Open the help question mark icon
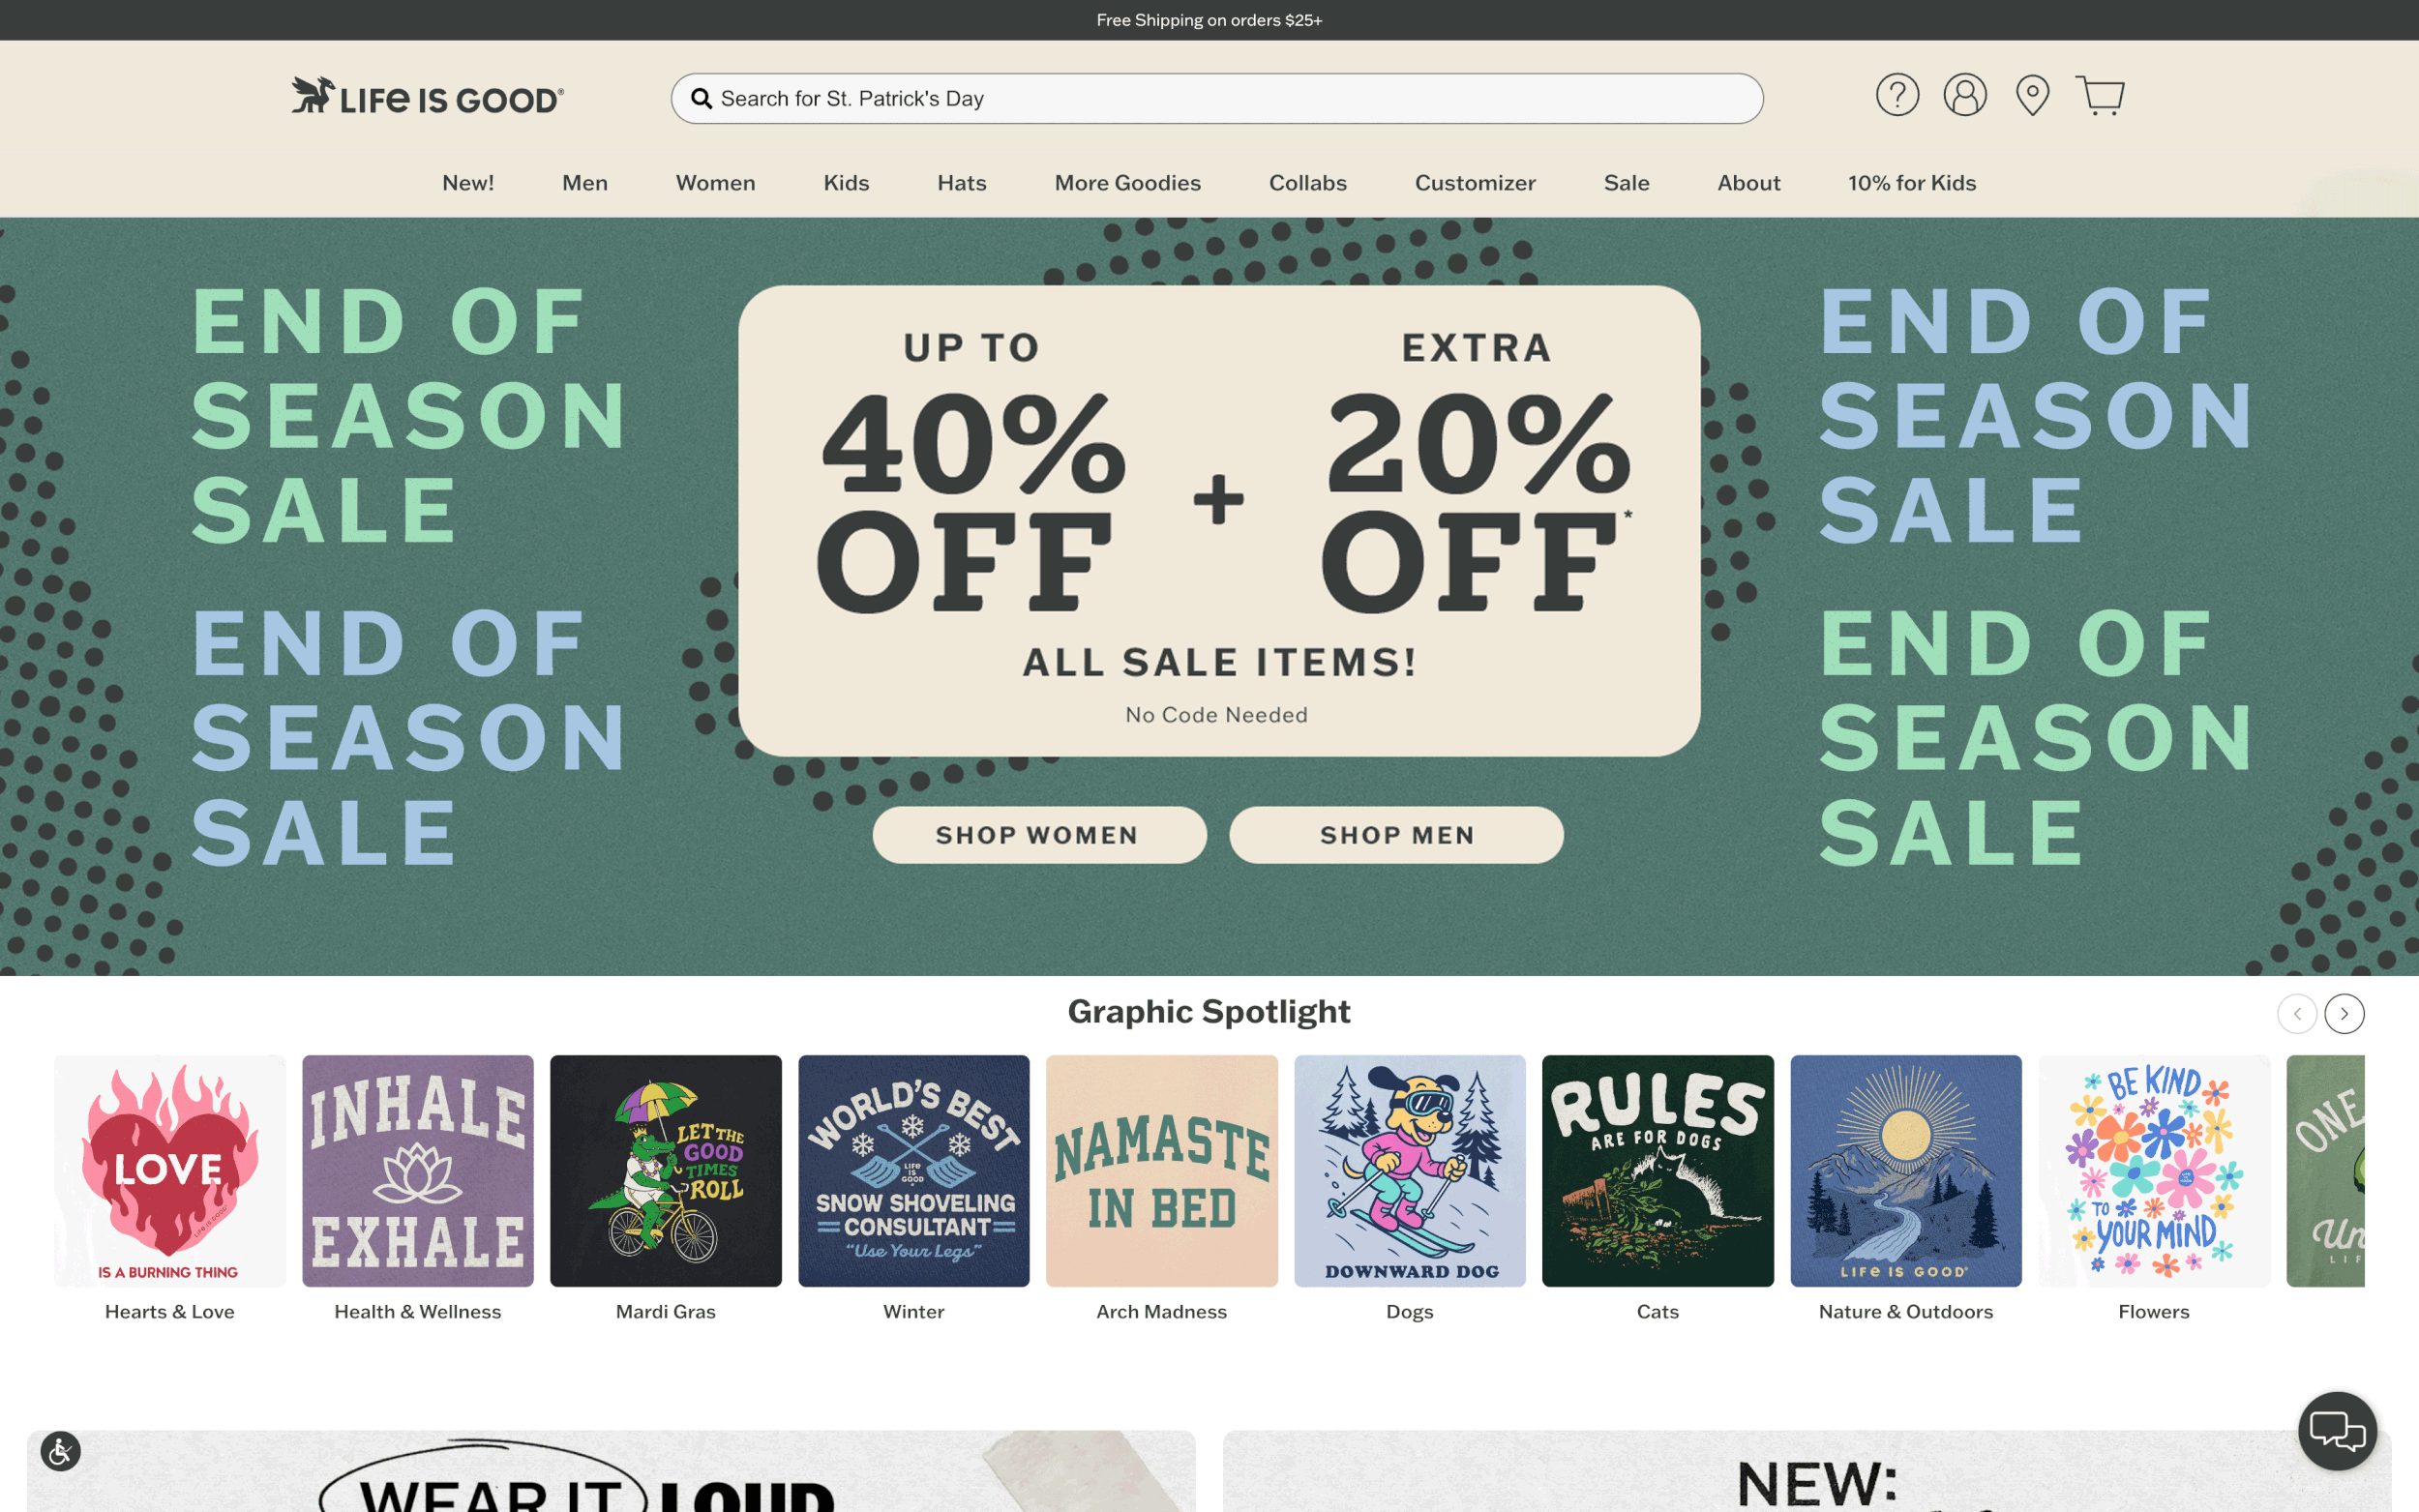The image size is (2419, 1512). 1897,95
